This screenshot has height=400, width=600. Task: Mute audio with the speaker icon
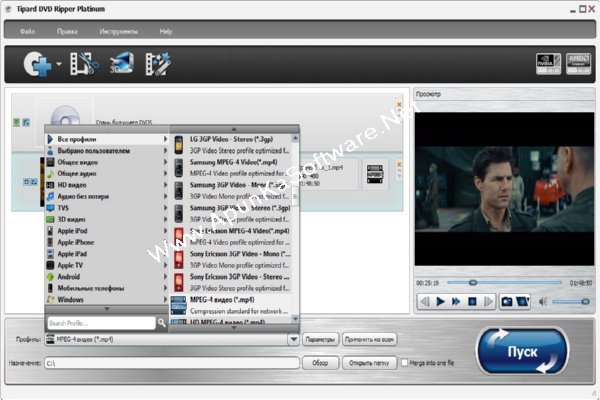tap(543, 302)
